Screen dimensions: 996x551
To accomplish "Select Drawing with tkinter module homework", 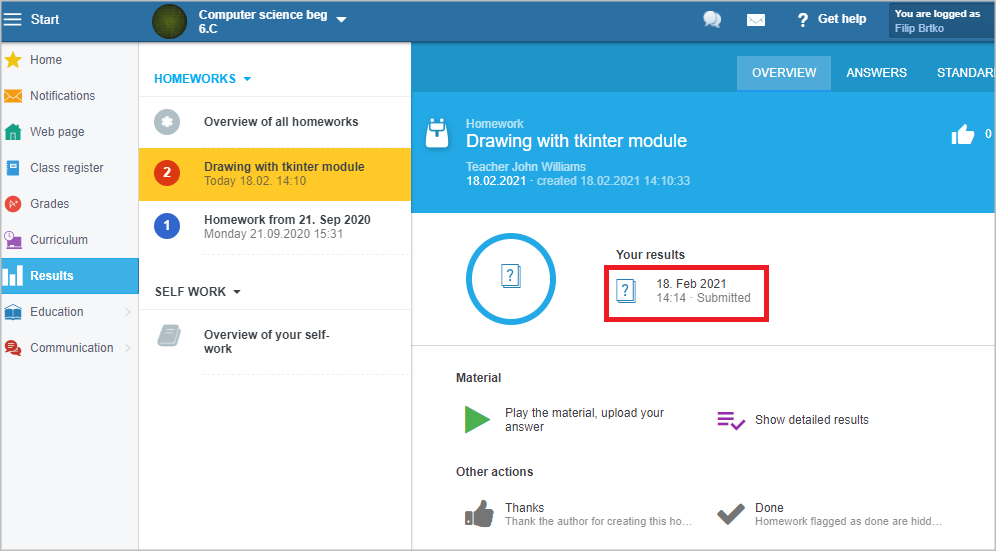I will point(275,174).
